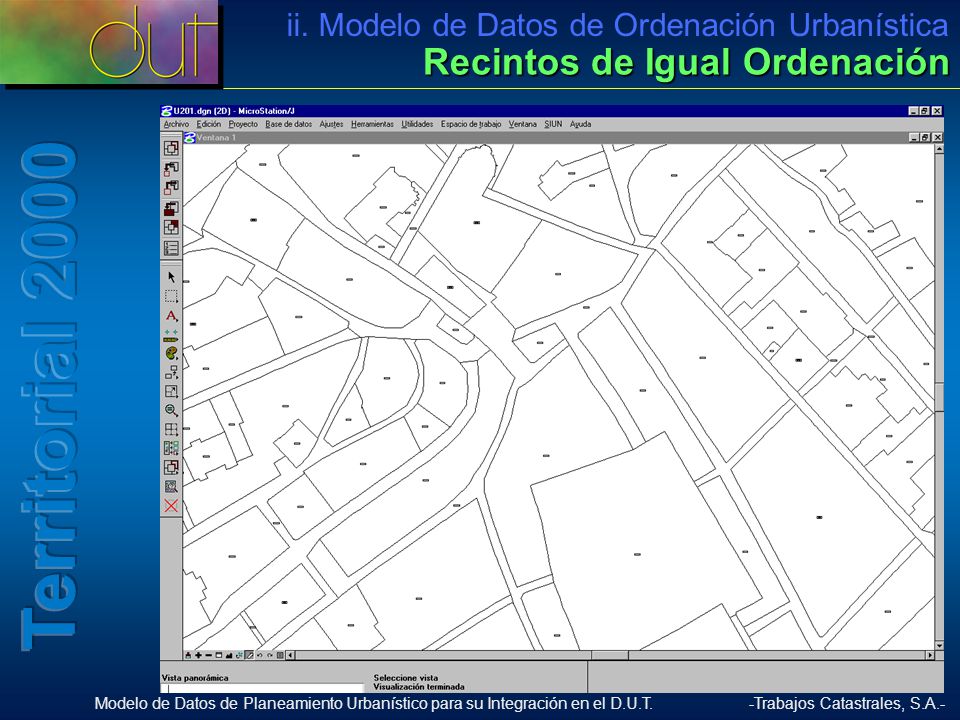Open the ruler measurement tool with green dots
The width and height of the screenshot is (960, 720).
click(x=171, y=335)
